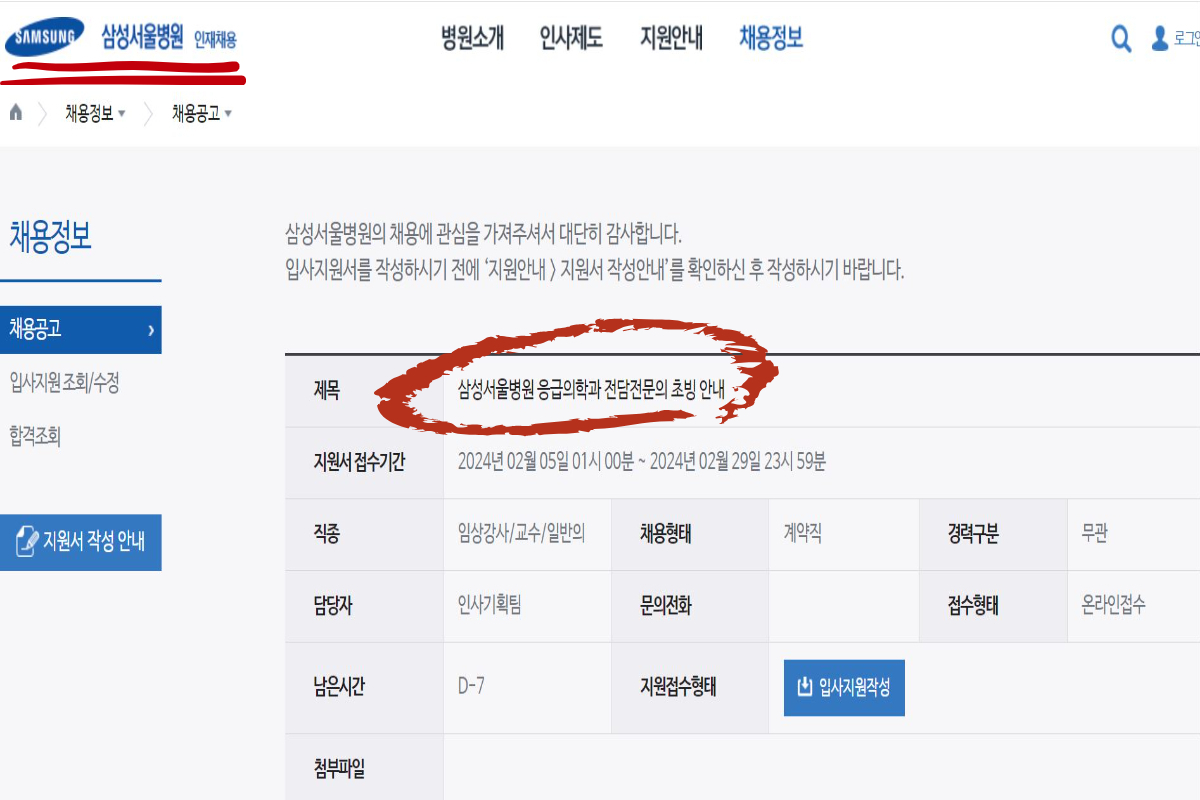Click the login user icon

[1160, 39]
